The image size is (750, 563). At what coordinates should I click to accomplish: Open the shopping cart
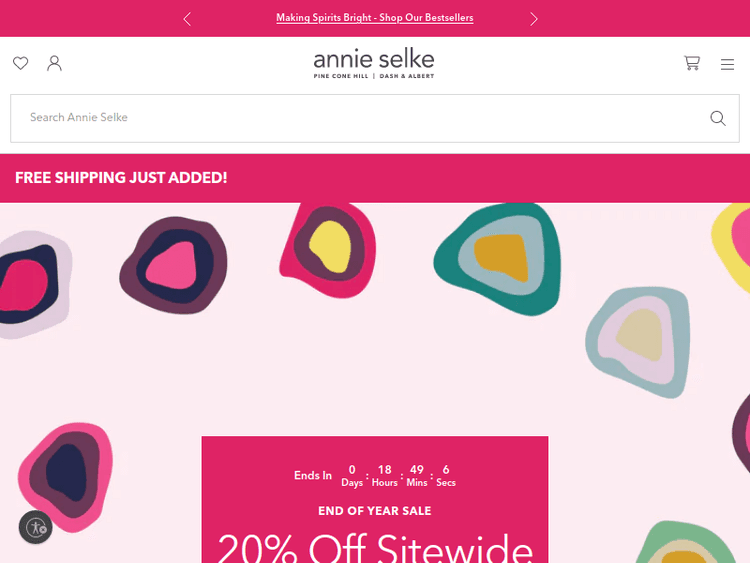(x=692, y=63)
